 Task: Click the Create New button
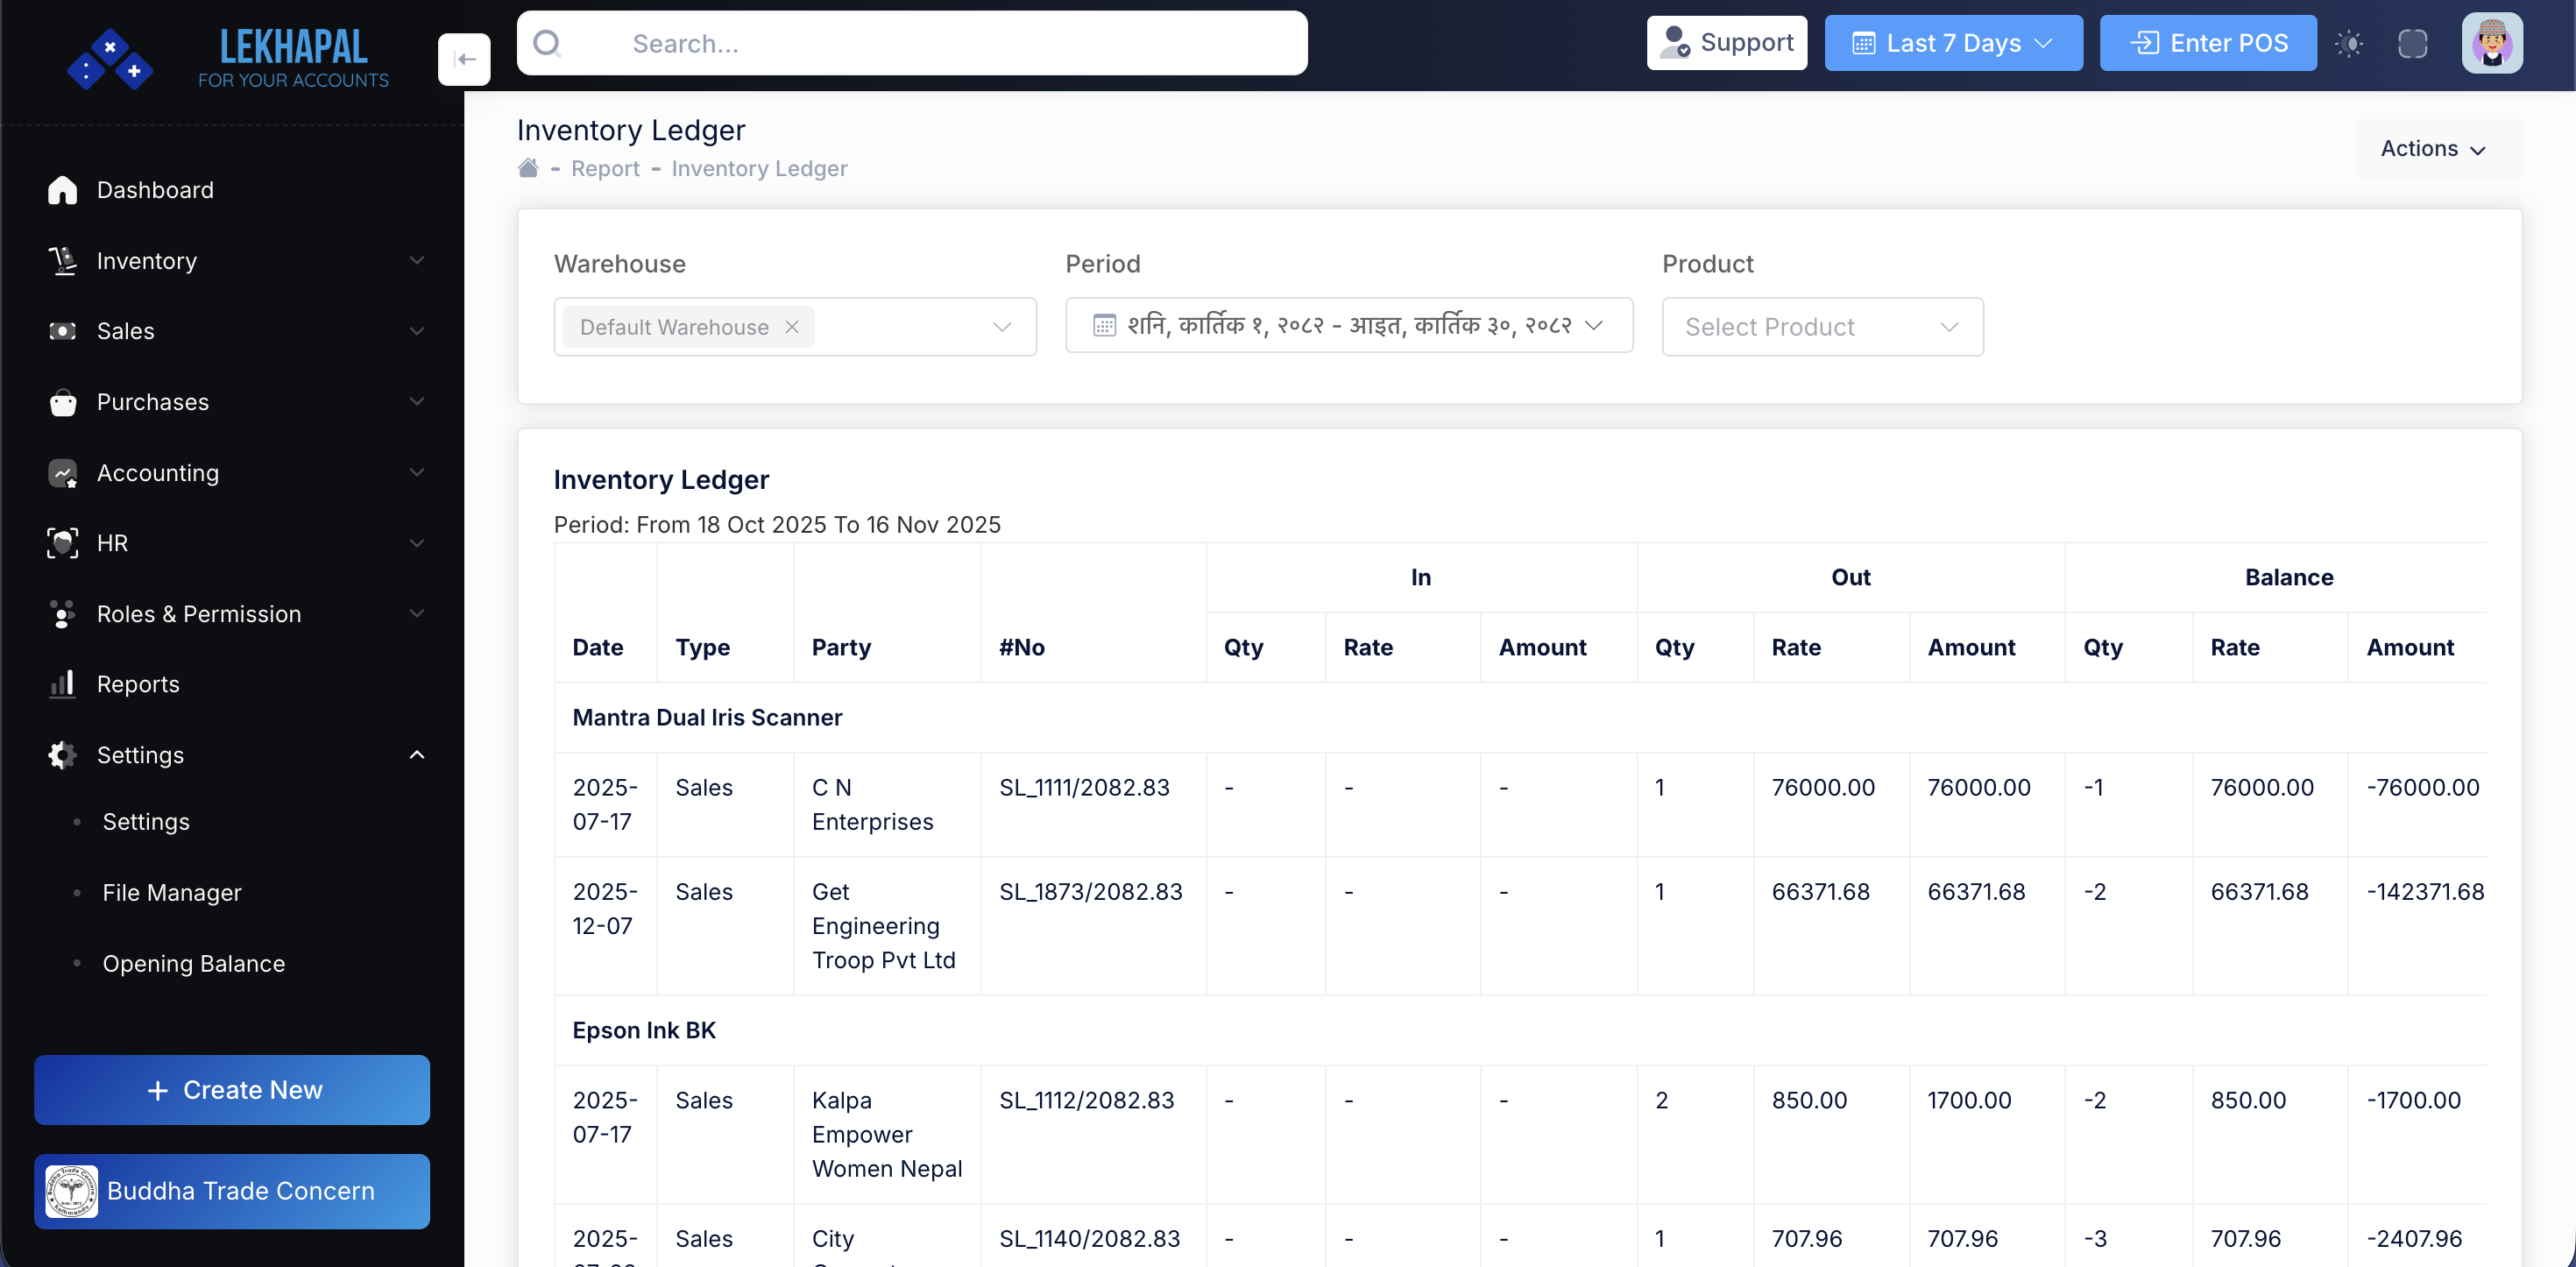coord(232,1090)
